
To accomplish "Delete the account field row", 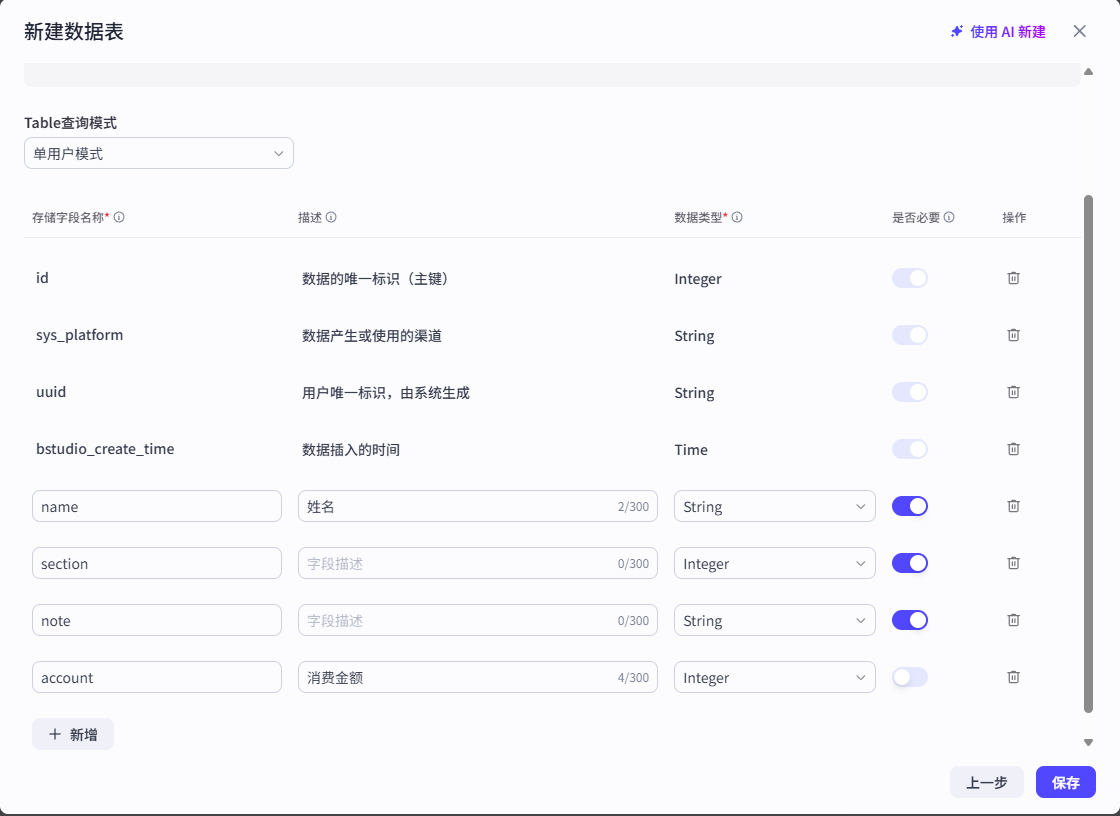I will 1013,677.
